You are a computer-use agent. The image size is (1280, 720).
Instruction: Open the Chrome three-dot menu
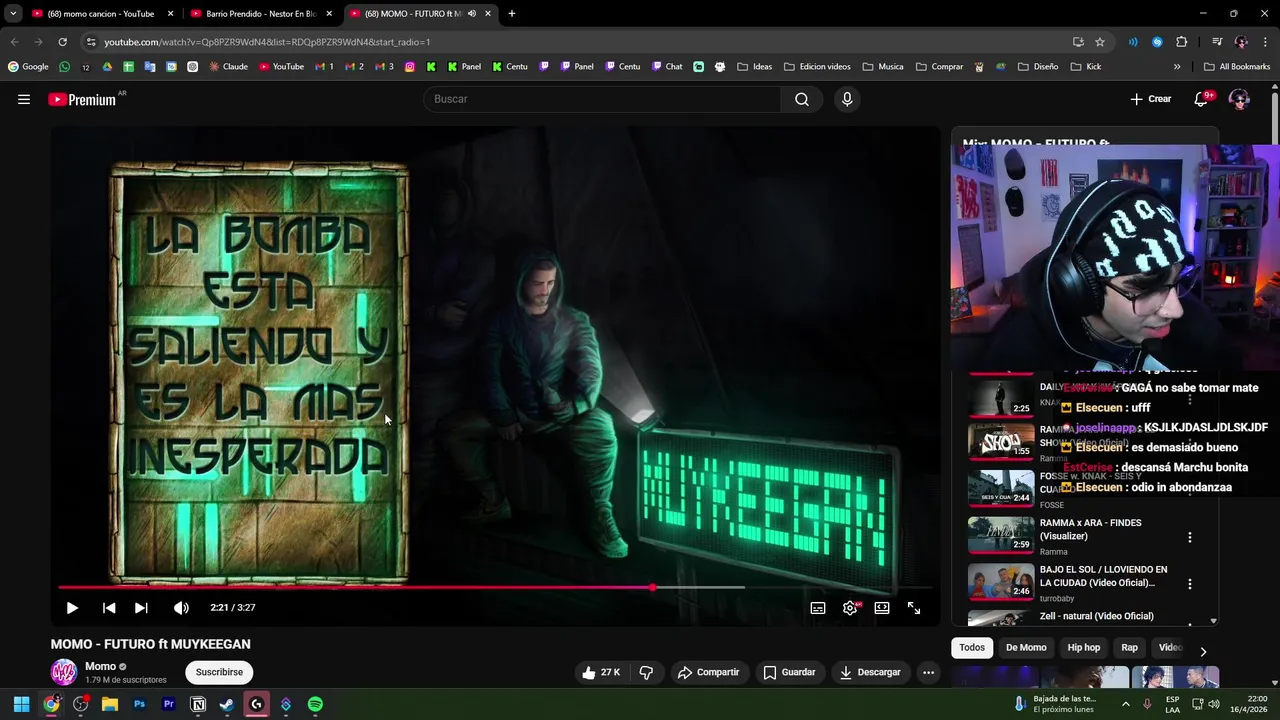pyautogui.click(x=1265, y=42)
